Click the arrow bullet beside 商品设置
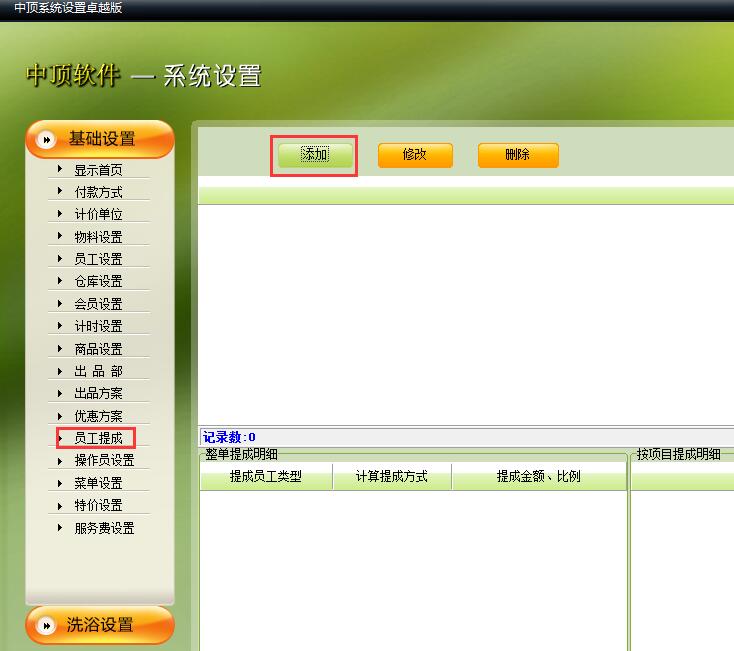The width and height of the screenshot is (734, 651). coord(60,348)
